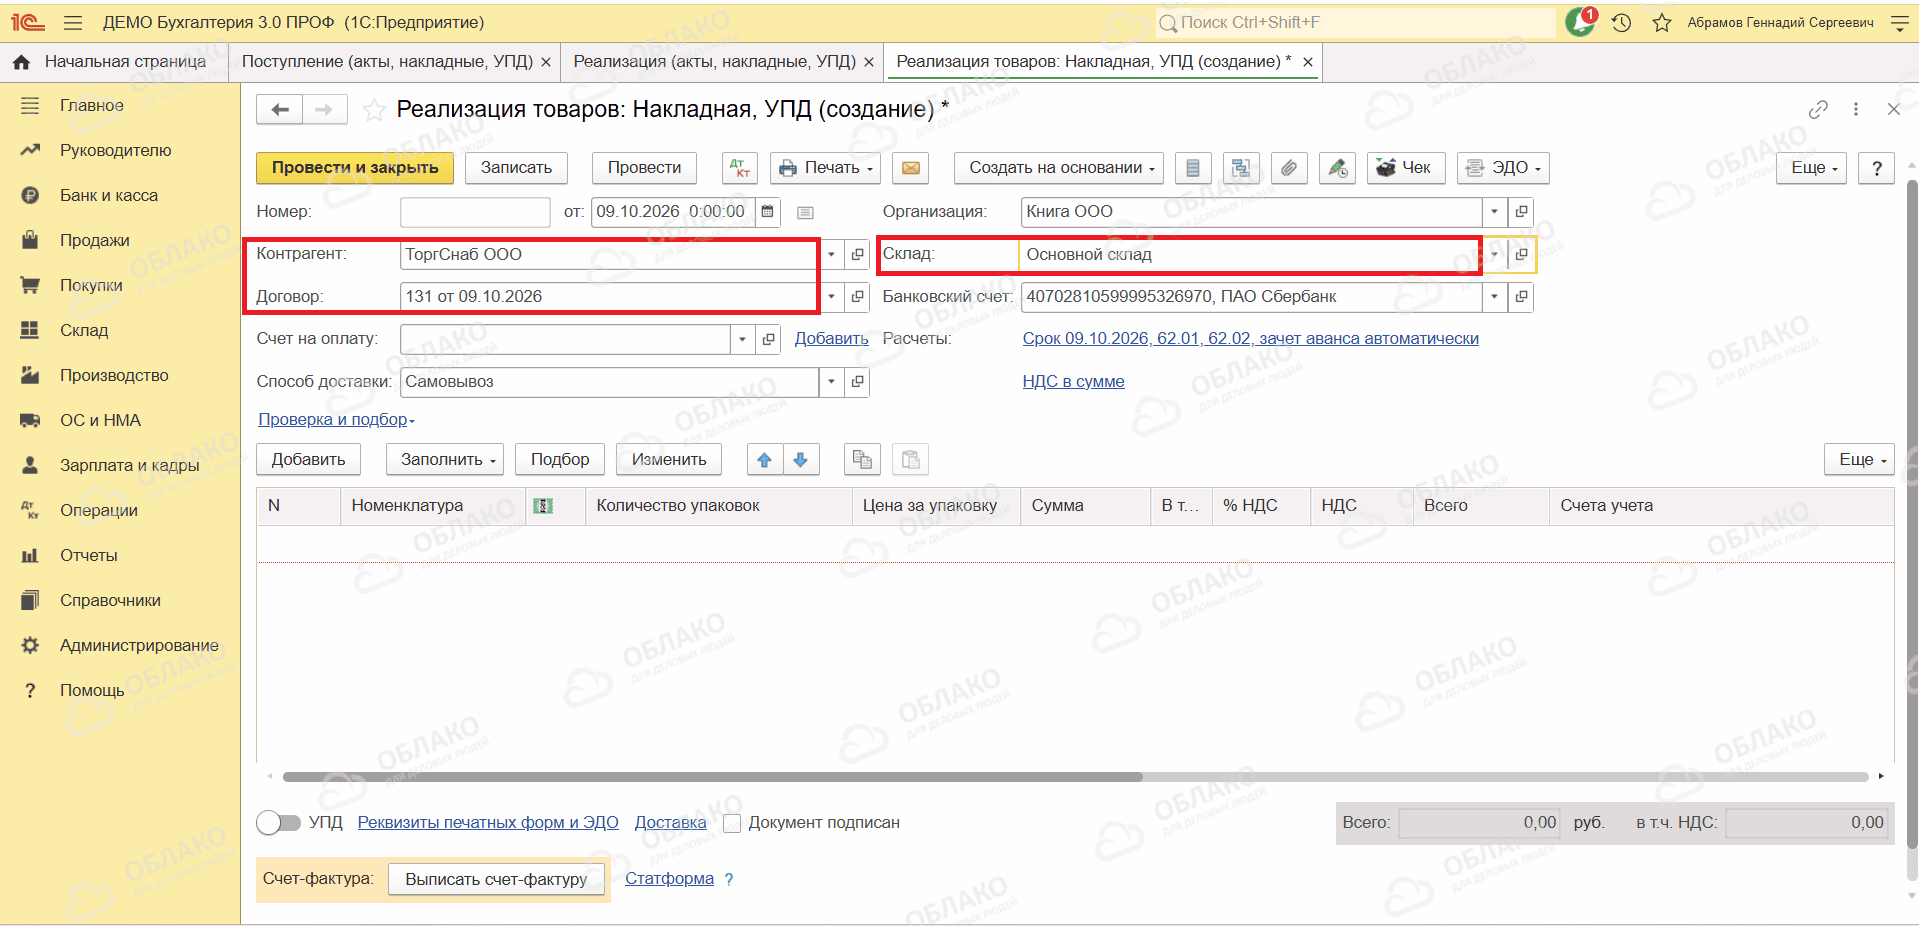This screenshot has width=1919, height=926.
Task: Open calendar picker next to date
Action: [767, 212]
